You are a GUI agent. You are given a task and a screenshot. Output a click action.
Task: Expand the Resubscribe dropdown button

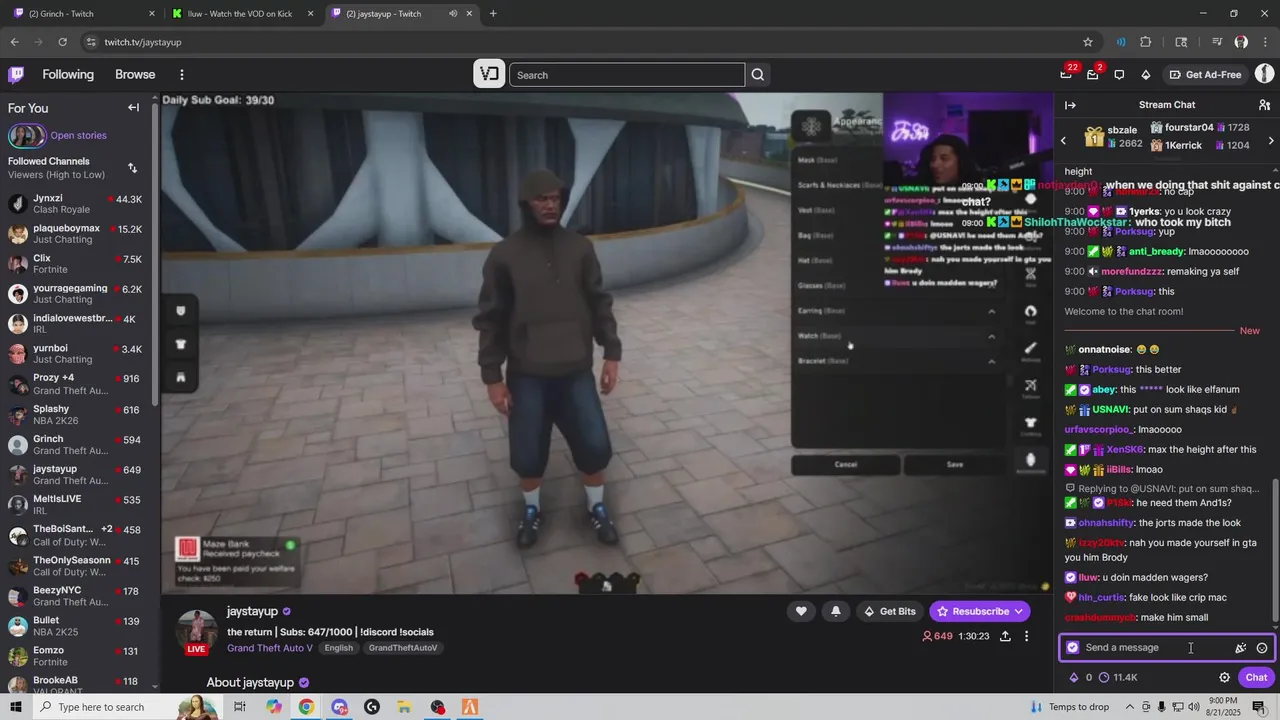(1019, 611)
